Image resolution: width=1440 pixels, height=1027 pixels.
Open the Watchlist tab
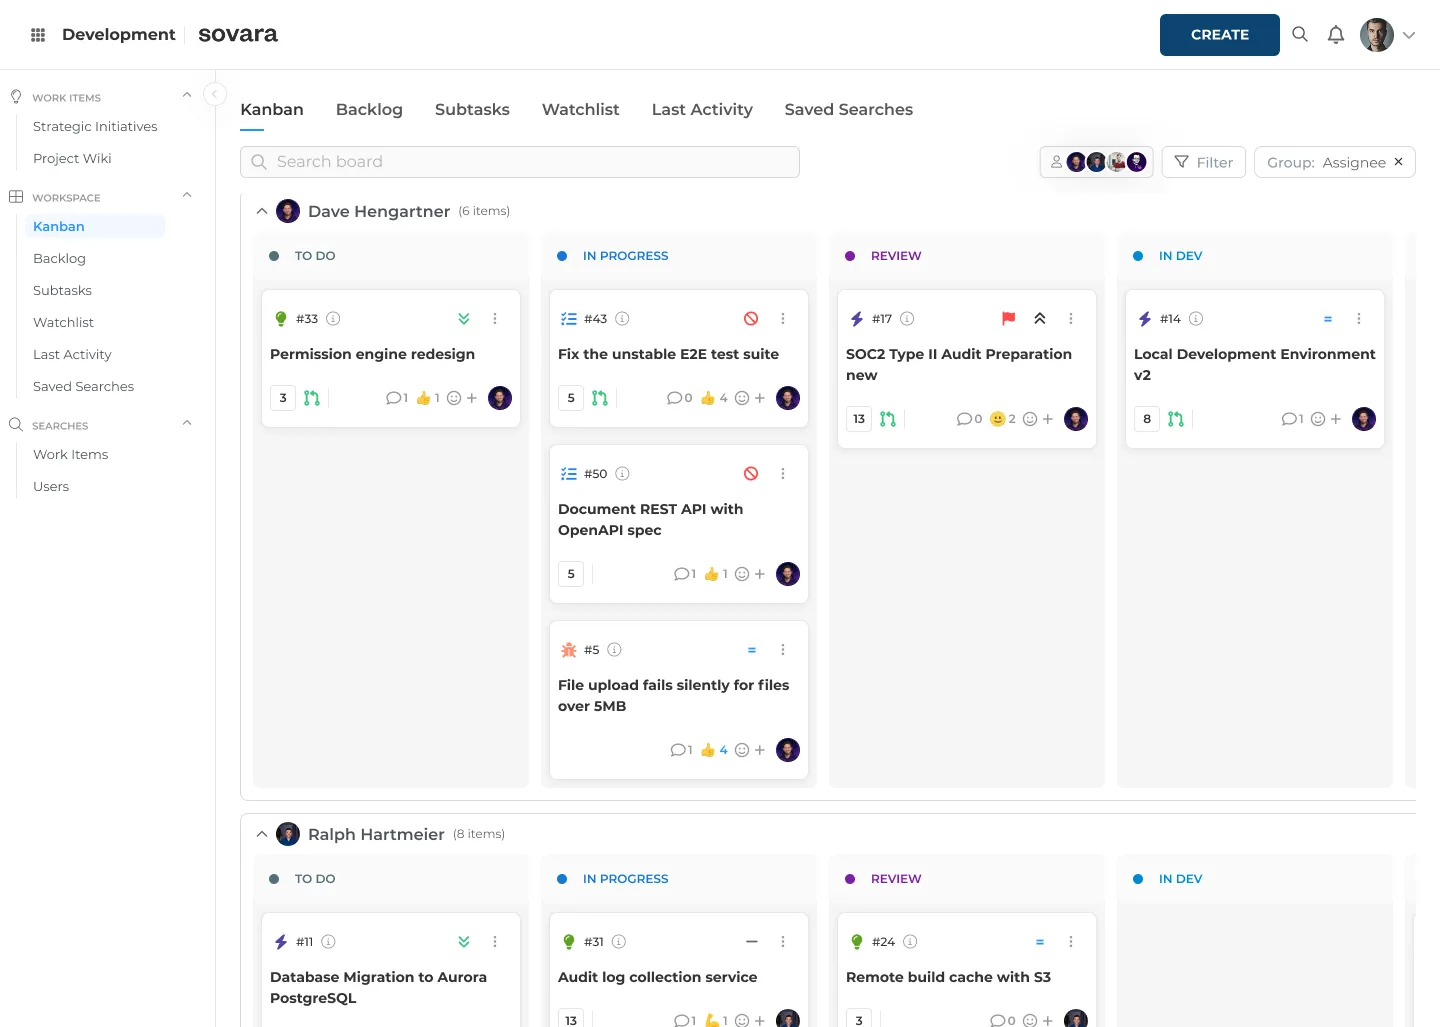coord(580,110)
